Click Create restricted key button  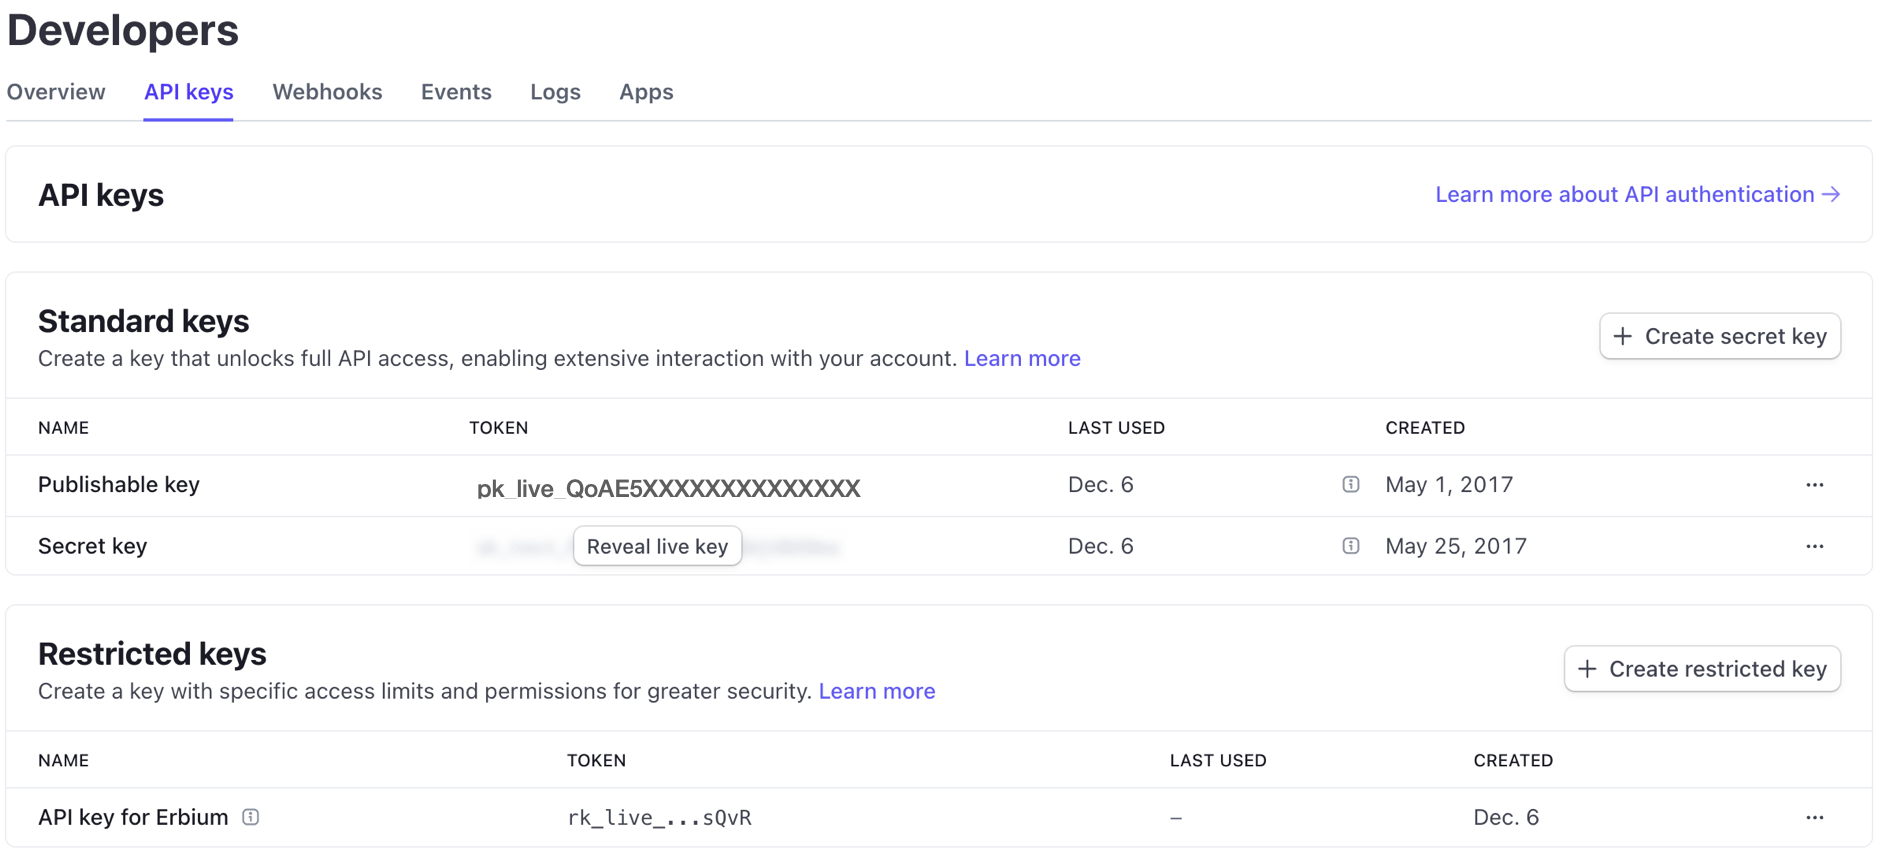1701,669
